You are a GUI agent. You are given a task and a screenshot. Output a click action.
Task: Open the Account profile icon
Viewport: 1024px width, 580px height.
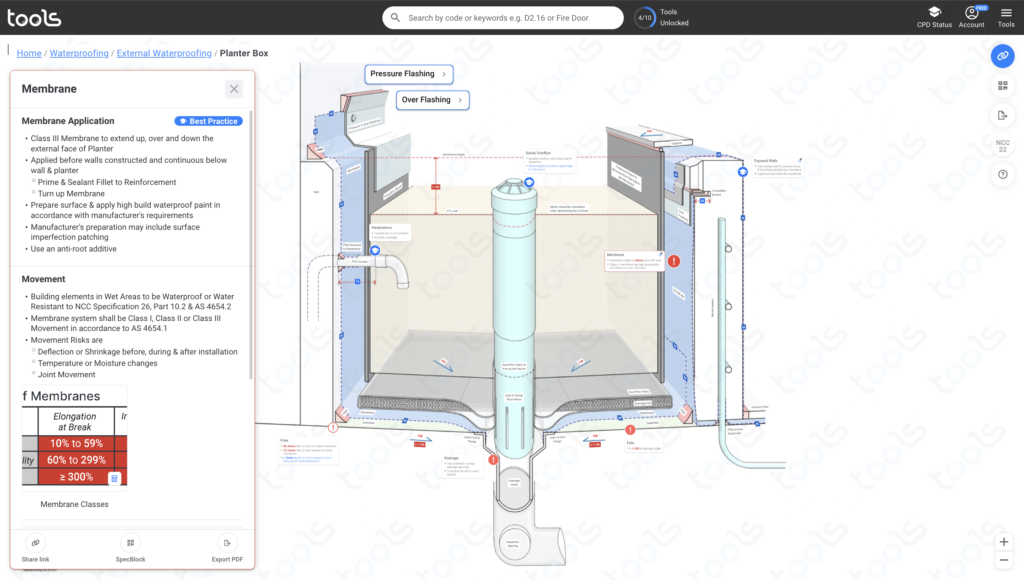point(971,13)
